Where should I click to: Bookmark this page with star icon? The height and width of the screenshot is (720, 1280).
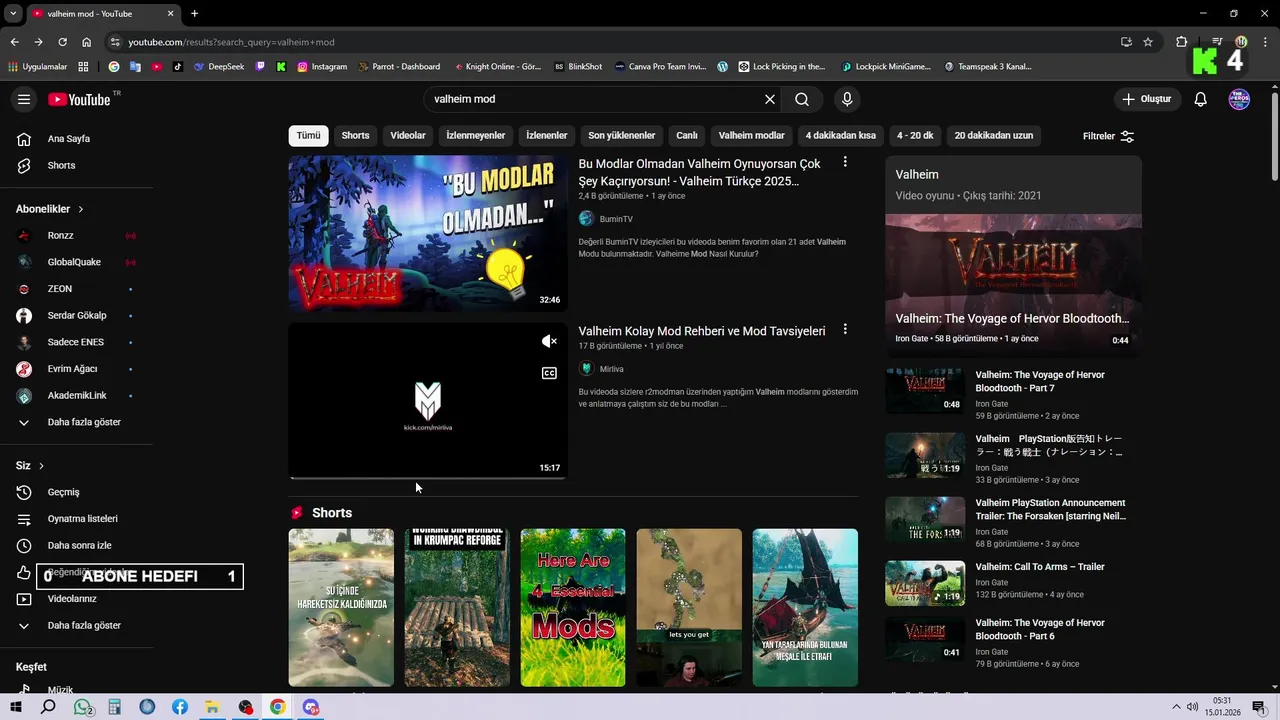[x=1148, y=42]
